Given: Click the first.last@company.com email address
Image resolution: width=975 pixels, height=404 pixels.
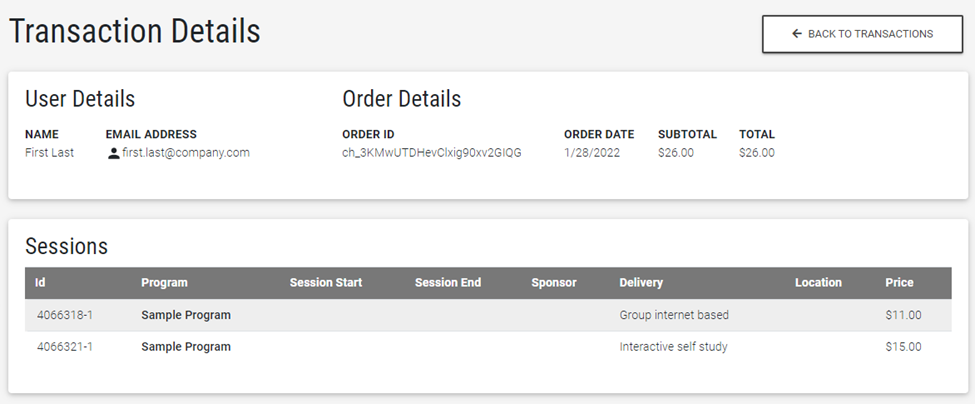Looking at the screenshot, I should [185, 153].
